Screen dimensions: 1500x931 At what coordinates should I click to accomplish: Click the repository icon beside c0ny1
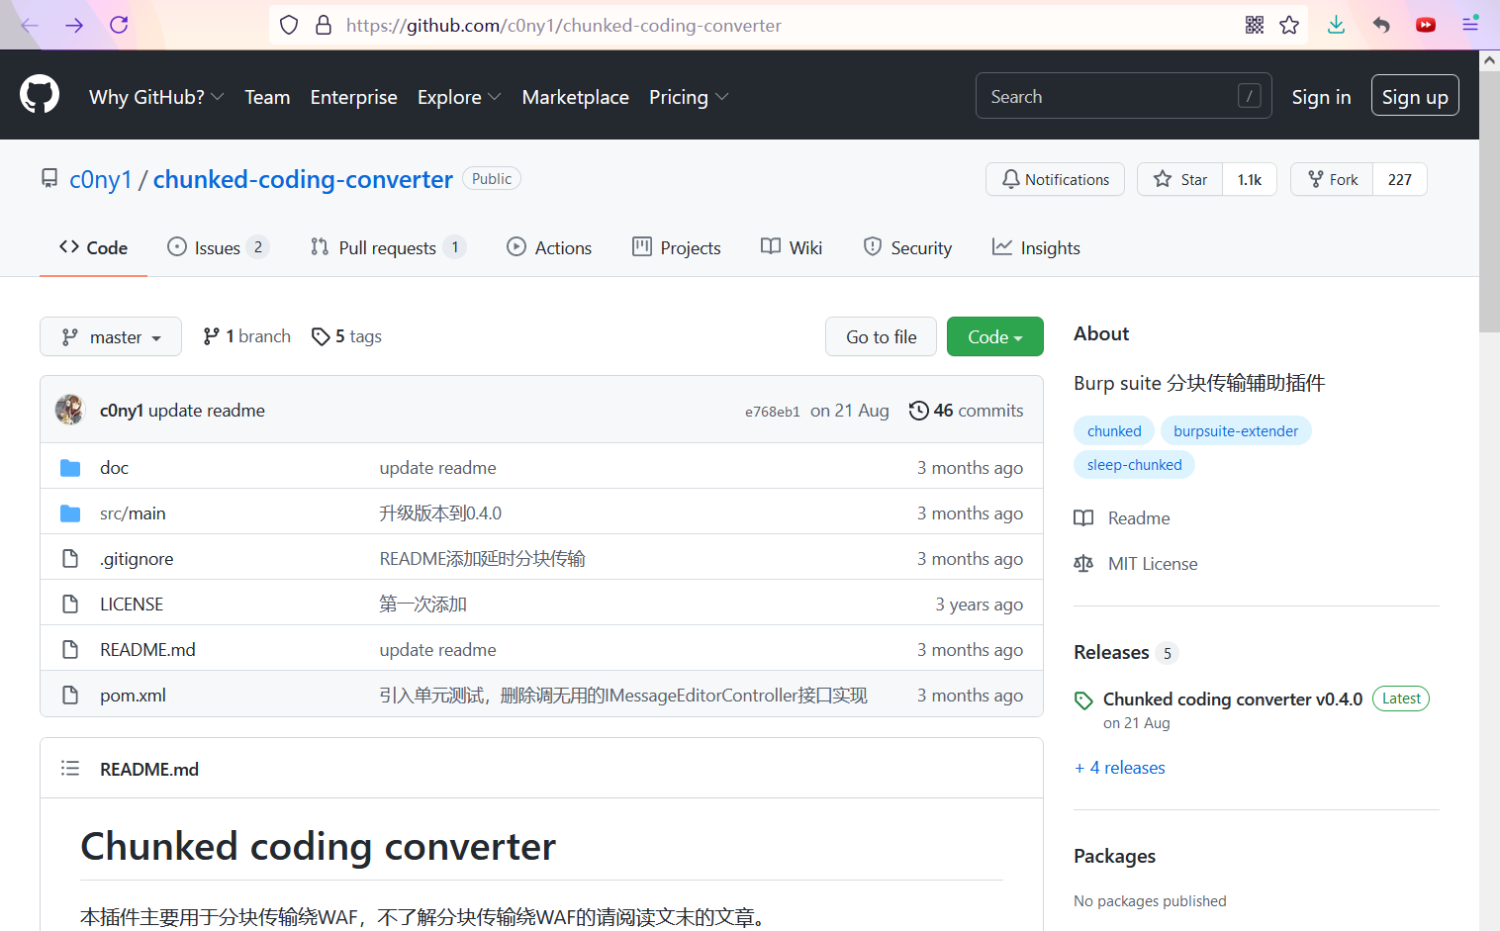point(49,178)
